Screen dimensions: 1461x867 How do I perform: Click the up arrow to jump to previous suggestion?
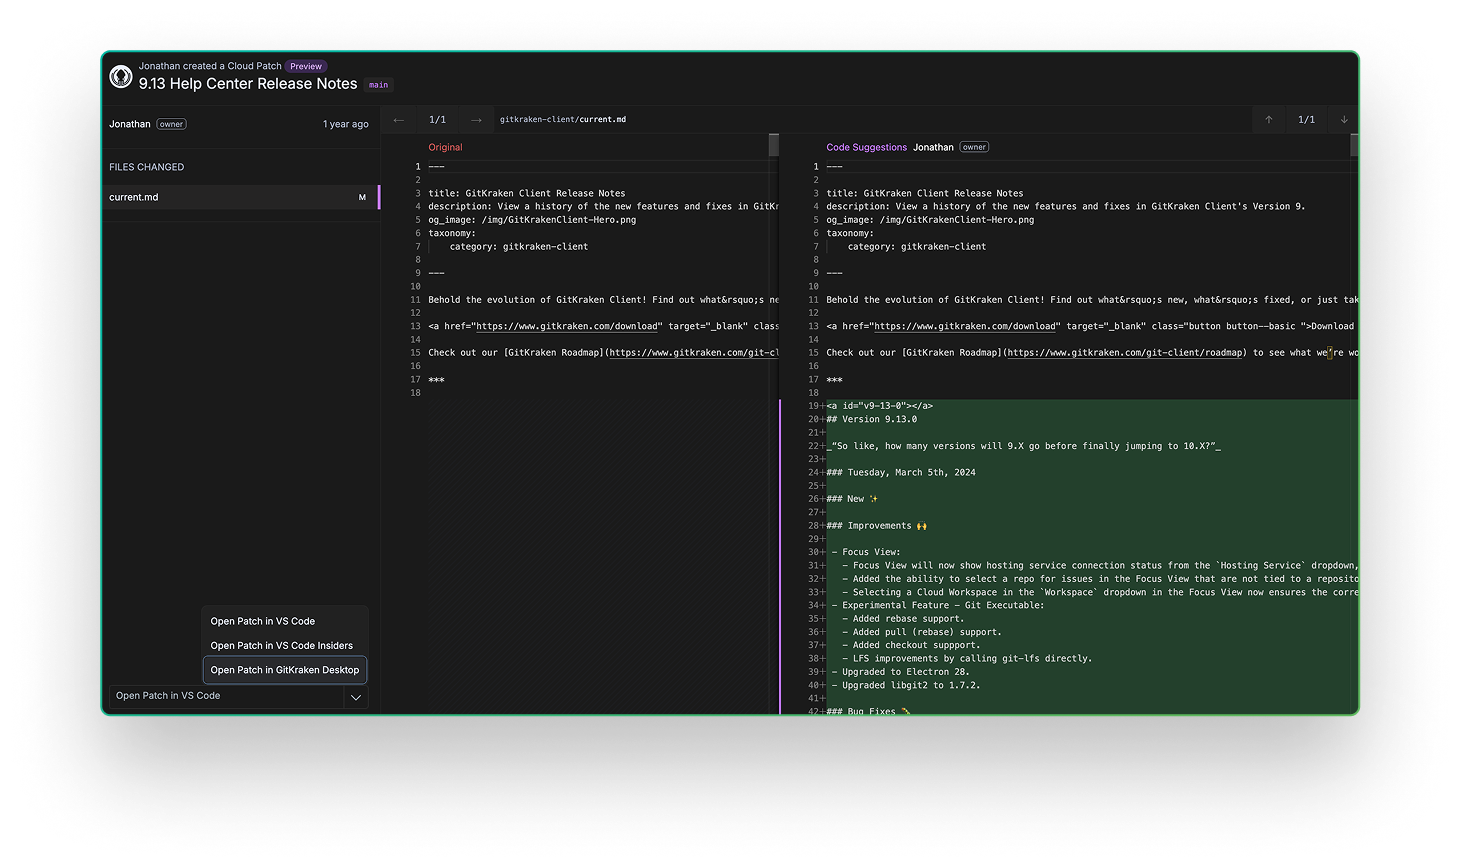(x=1268, y=119)
